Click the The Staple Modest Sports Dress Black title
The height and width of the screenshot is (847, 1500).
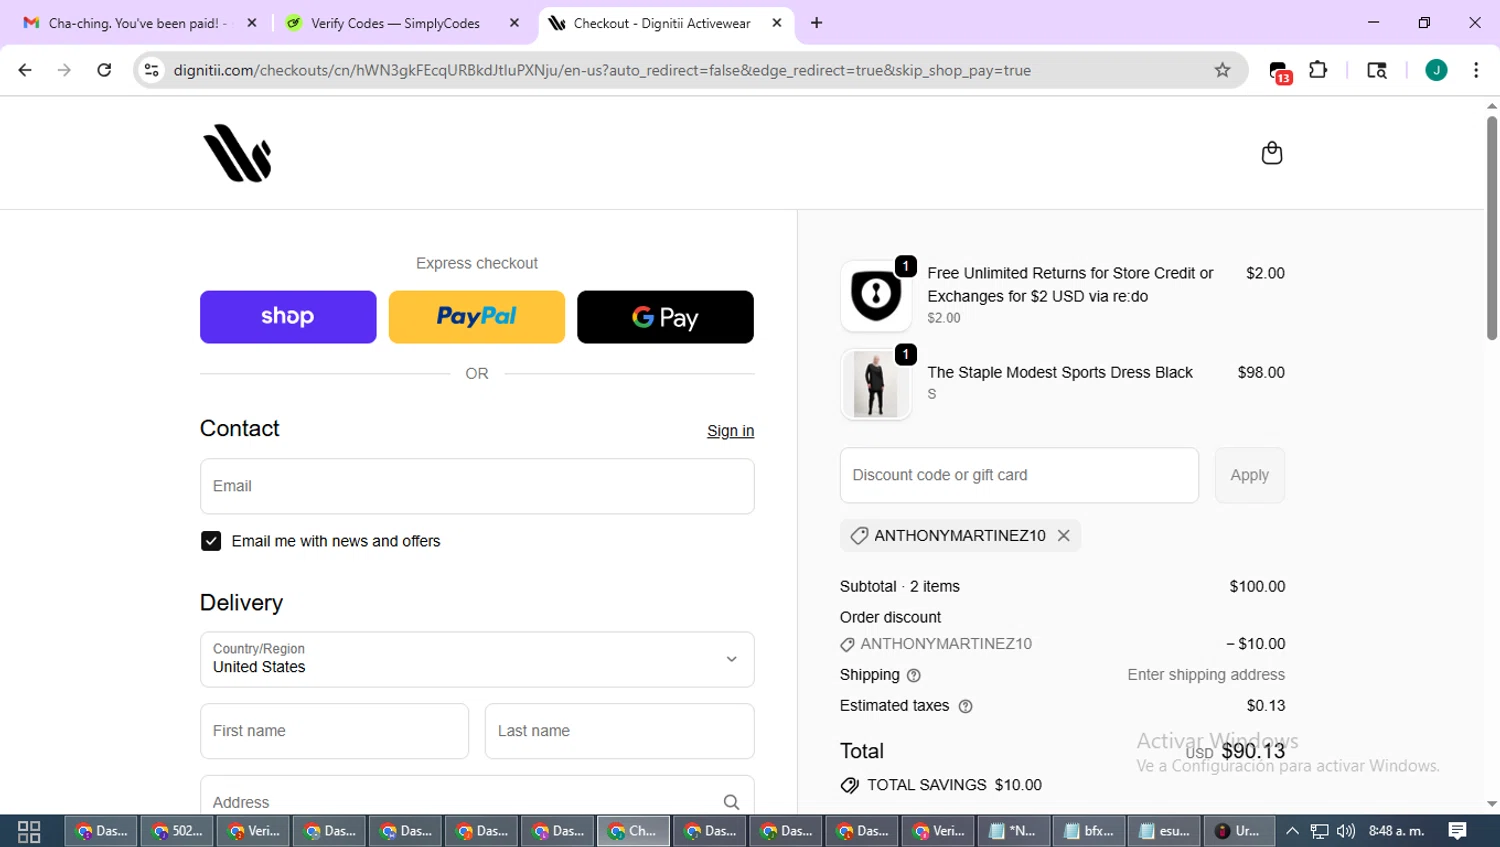[x=1060, y=372]
